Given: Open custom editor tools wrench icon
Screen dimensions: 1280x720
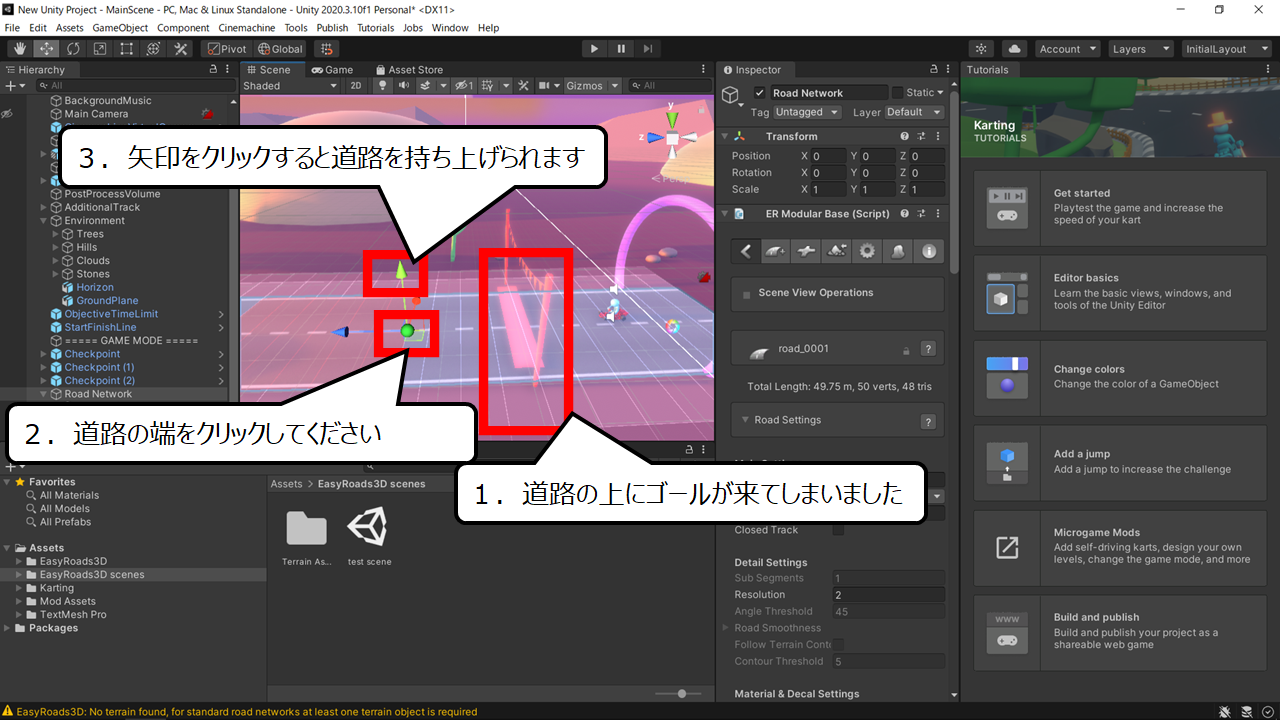Looking at the screenshot, I should point(181,49).
